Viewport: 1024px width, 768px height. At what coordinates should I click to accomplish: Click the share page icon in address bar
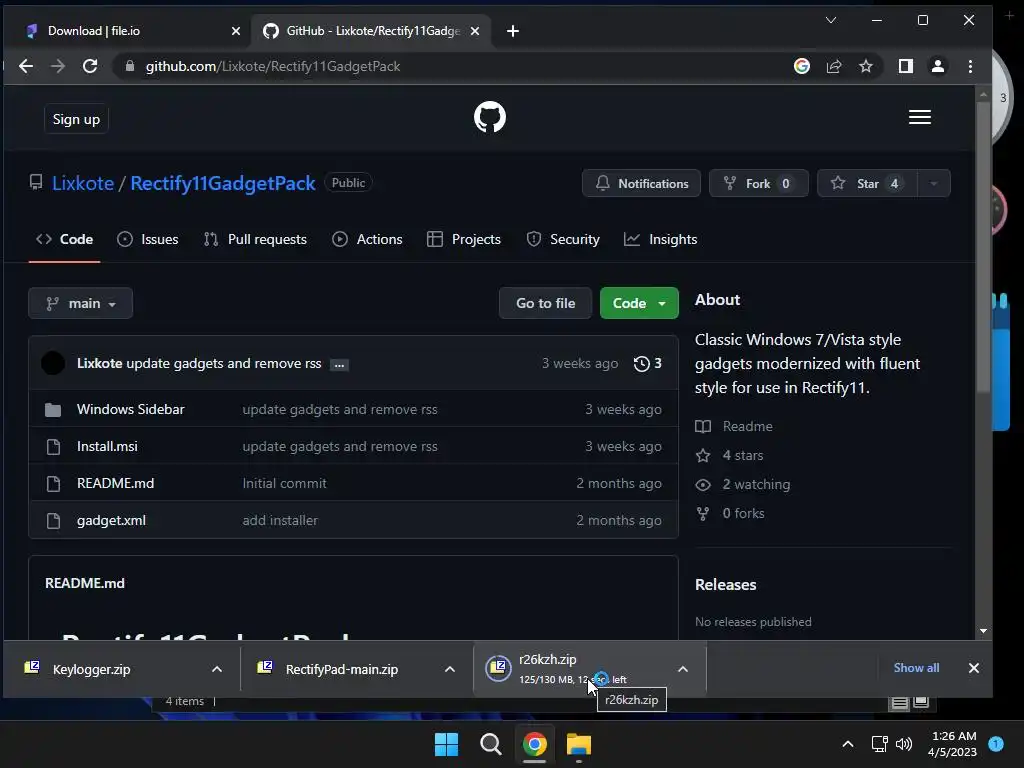834,66
